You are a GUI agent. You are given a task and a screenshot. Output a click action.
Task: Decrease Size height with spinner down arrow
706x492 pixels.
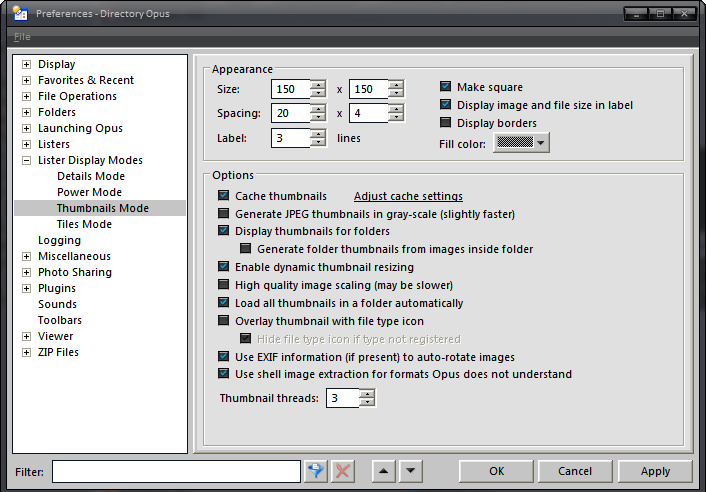tap(396, 93)
